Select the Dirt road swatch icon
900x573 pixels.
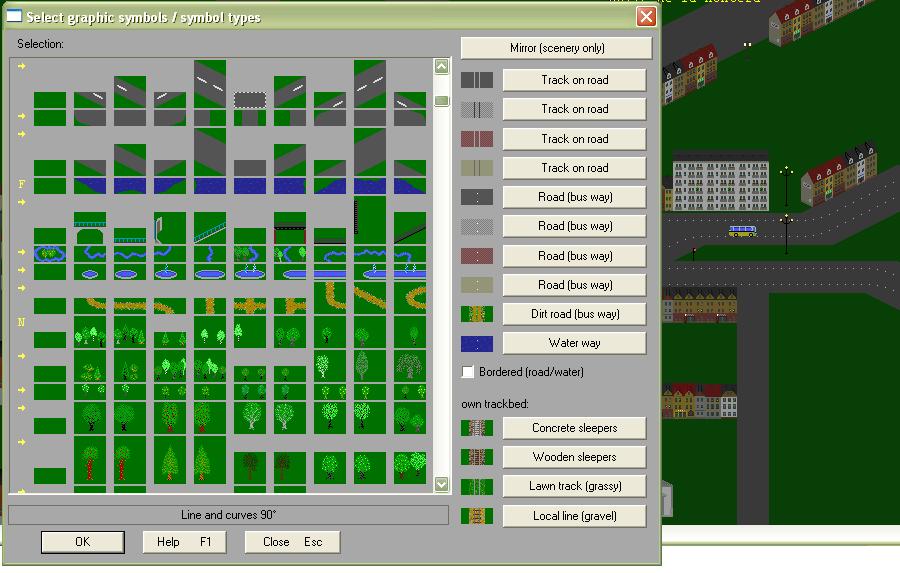coord(477,314)
